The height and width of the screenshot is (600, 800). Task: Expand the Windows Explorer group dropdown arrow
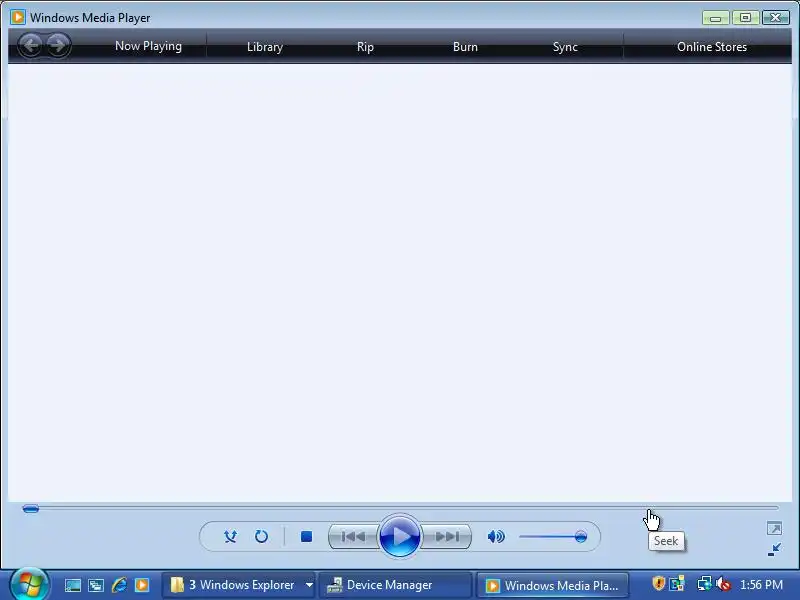[309, 585]
